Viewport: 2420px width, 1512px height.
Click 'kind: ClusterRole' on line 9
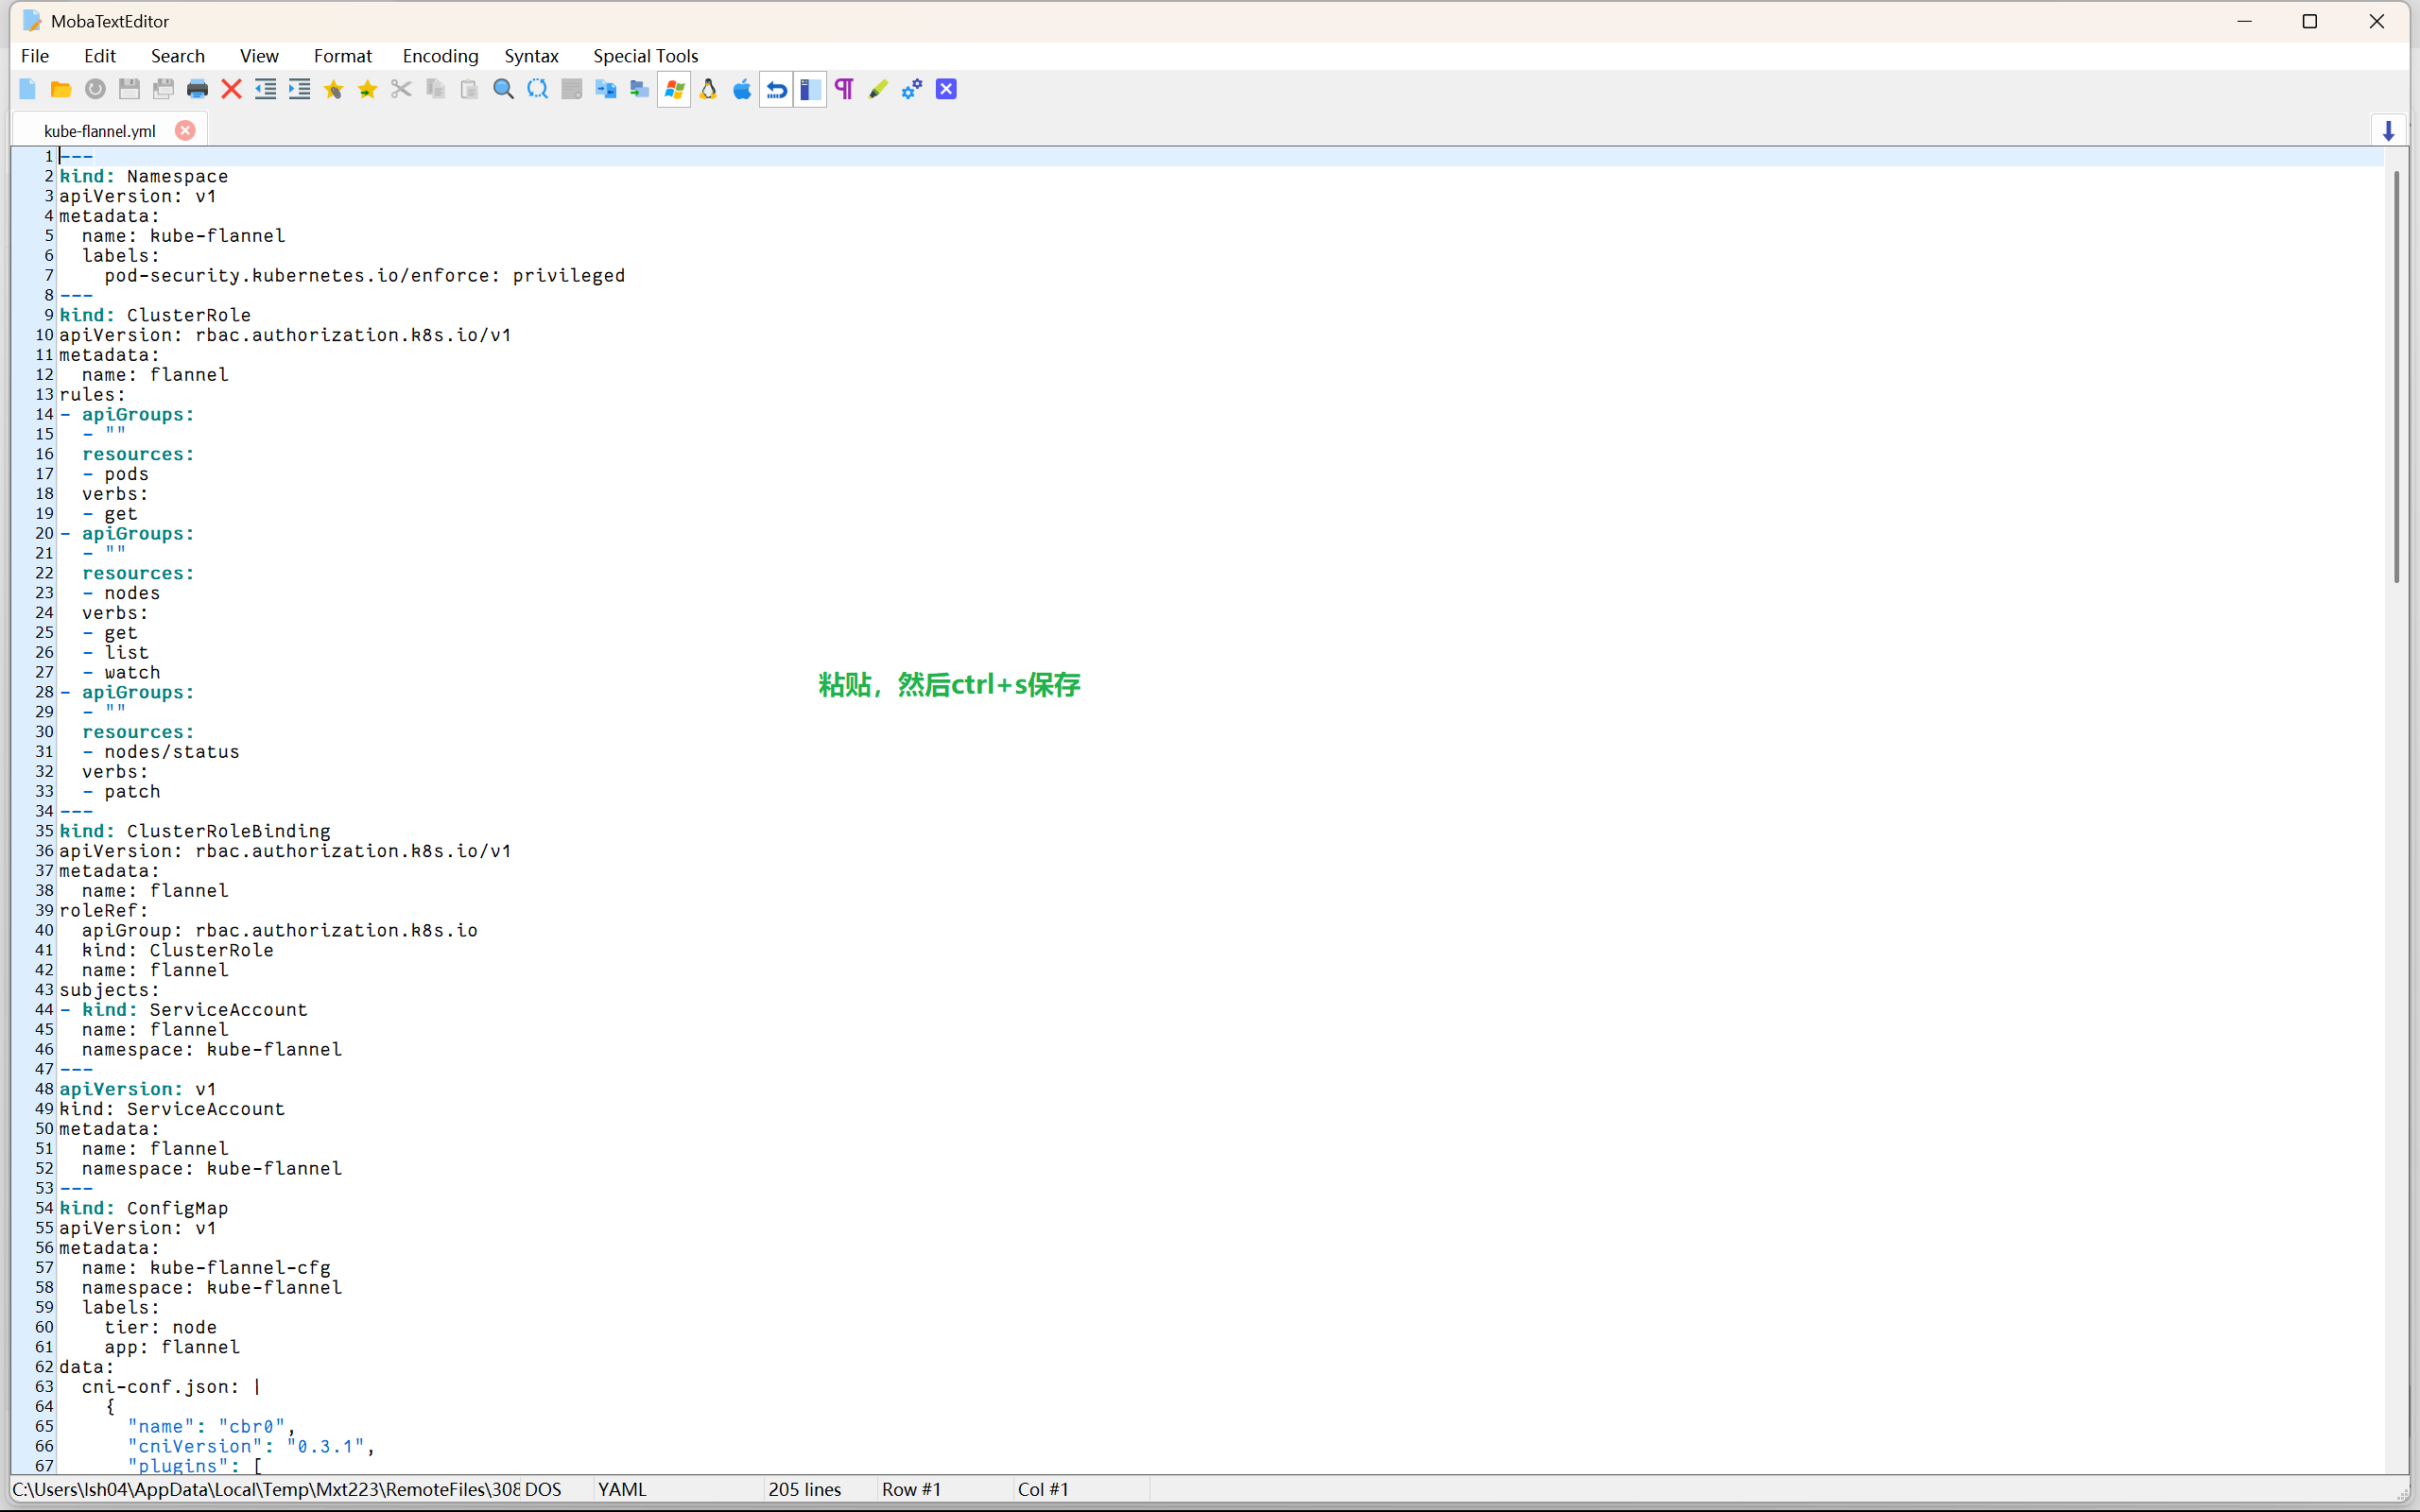pos(155,315)
